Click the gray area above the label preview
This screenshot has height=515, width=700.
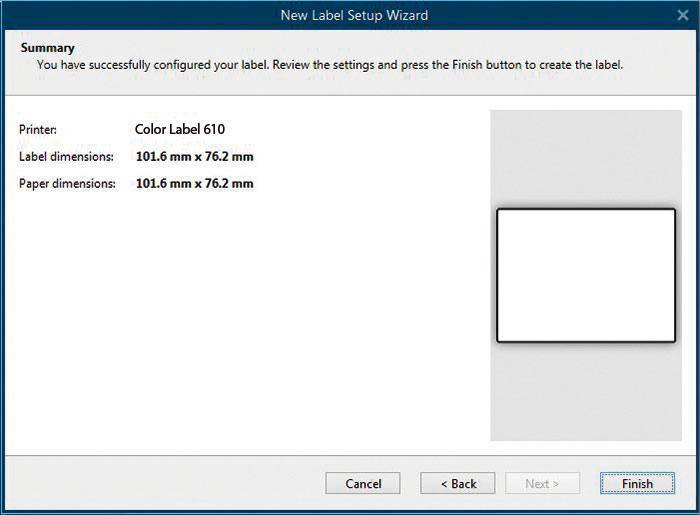pos(586,158)
